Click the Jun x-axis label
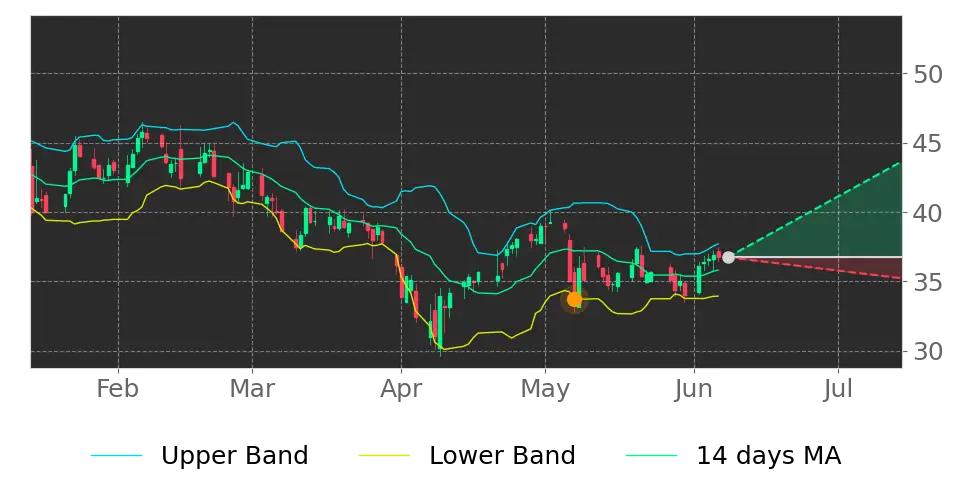 coord(694,389)
